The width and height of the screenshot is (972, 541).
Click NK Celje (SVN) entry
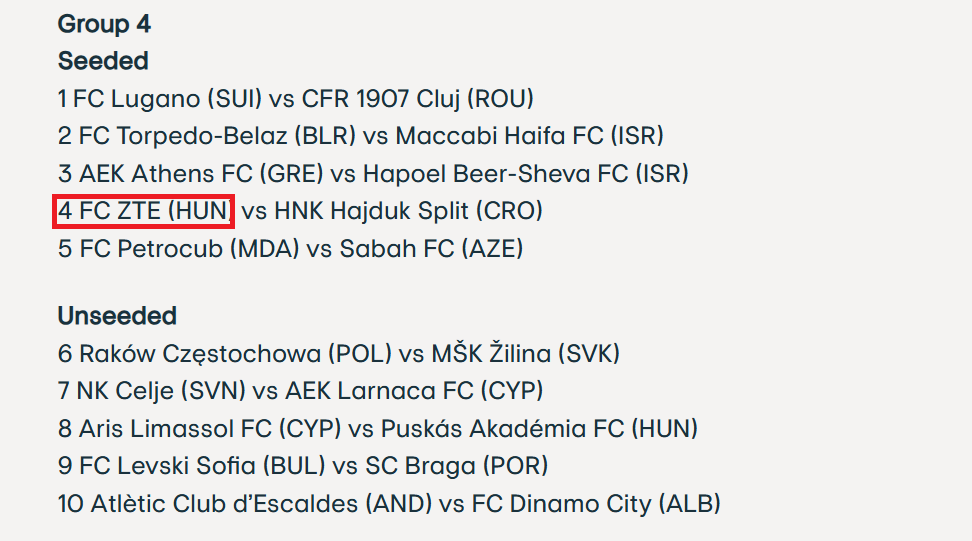[161, 391]
